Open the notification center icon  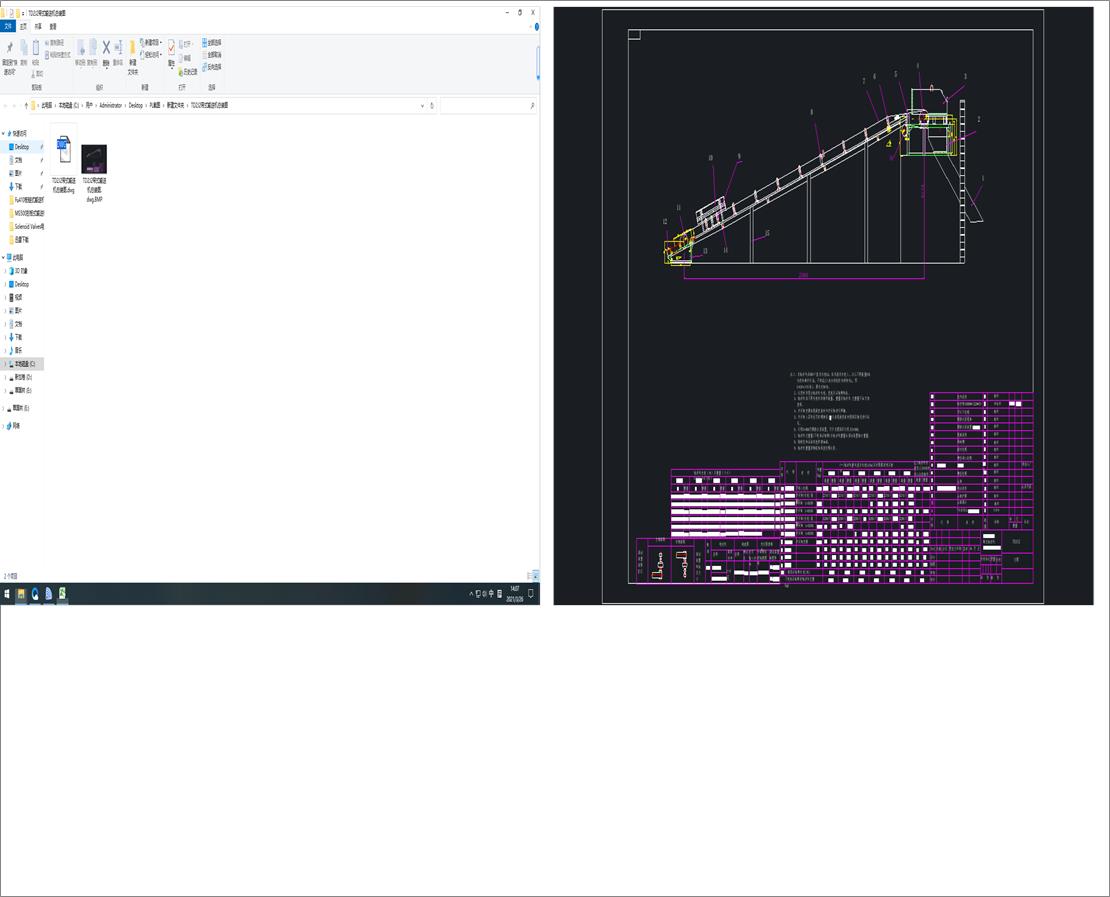(x=531, y=594)
